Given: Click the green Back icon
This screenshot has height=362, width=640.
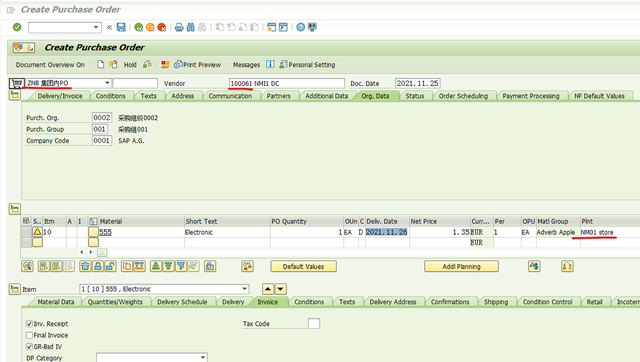Looking at the screenshot, I should click(139, 27).
